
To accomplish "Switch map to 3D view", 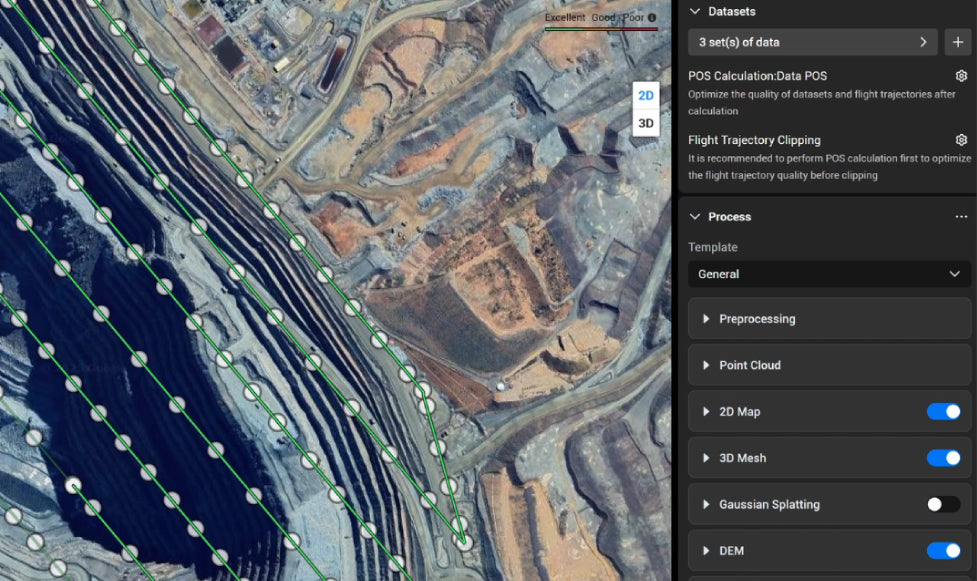I will click(x=646, y=123).
